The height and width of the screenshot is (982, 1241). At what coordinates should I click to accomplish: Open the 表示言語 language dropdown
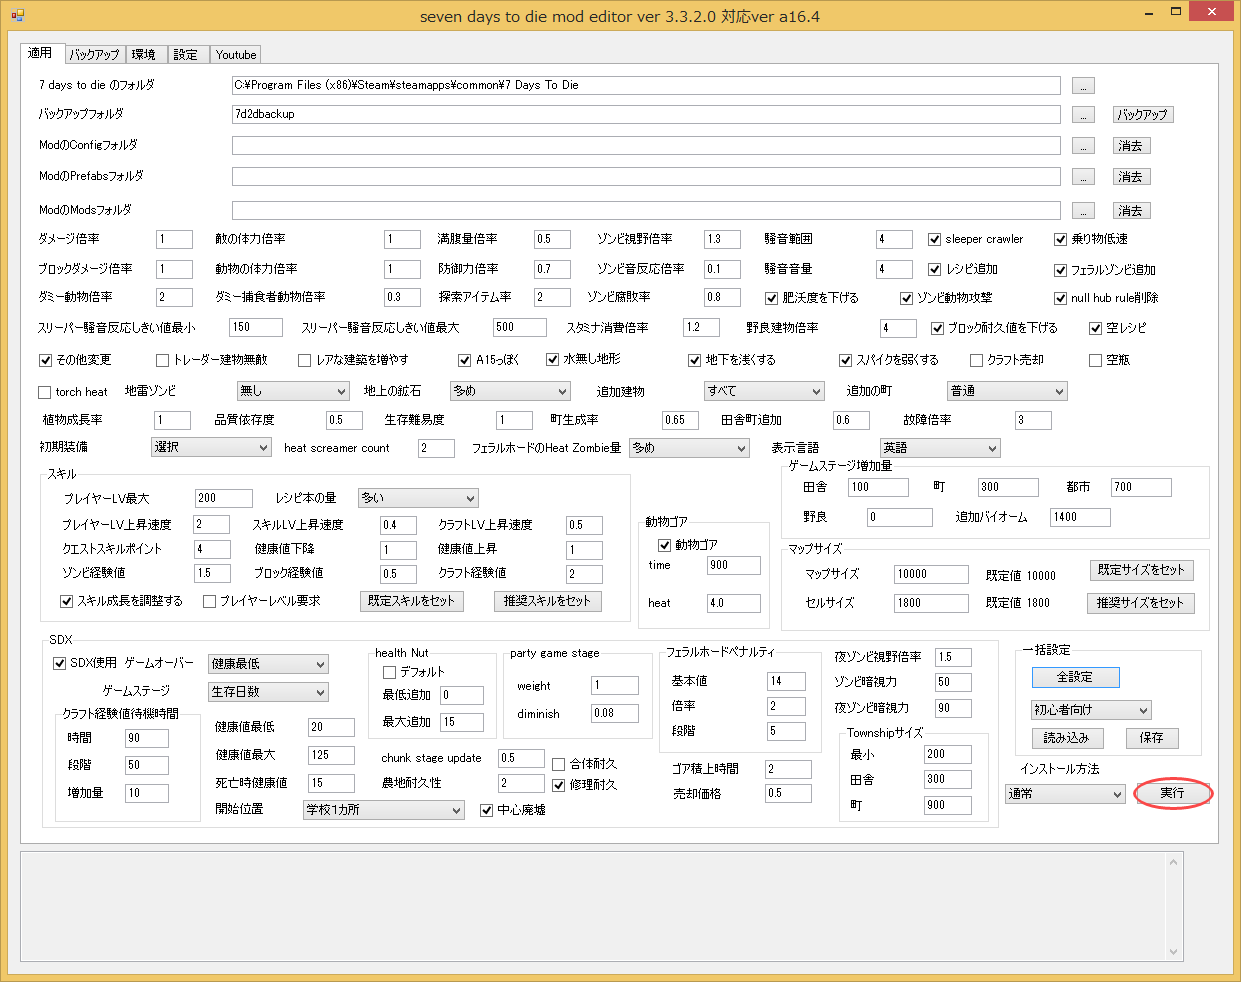pyautogui.click(x=940, y=448)
